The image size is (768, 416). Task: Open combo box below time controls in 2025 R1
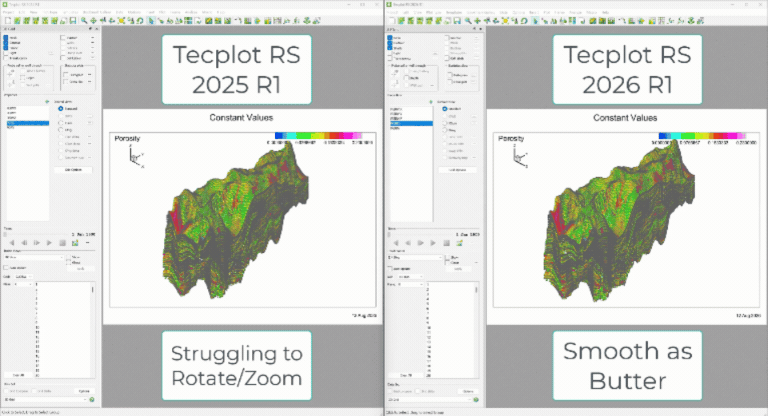[x=33, y=257]
